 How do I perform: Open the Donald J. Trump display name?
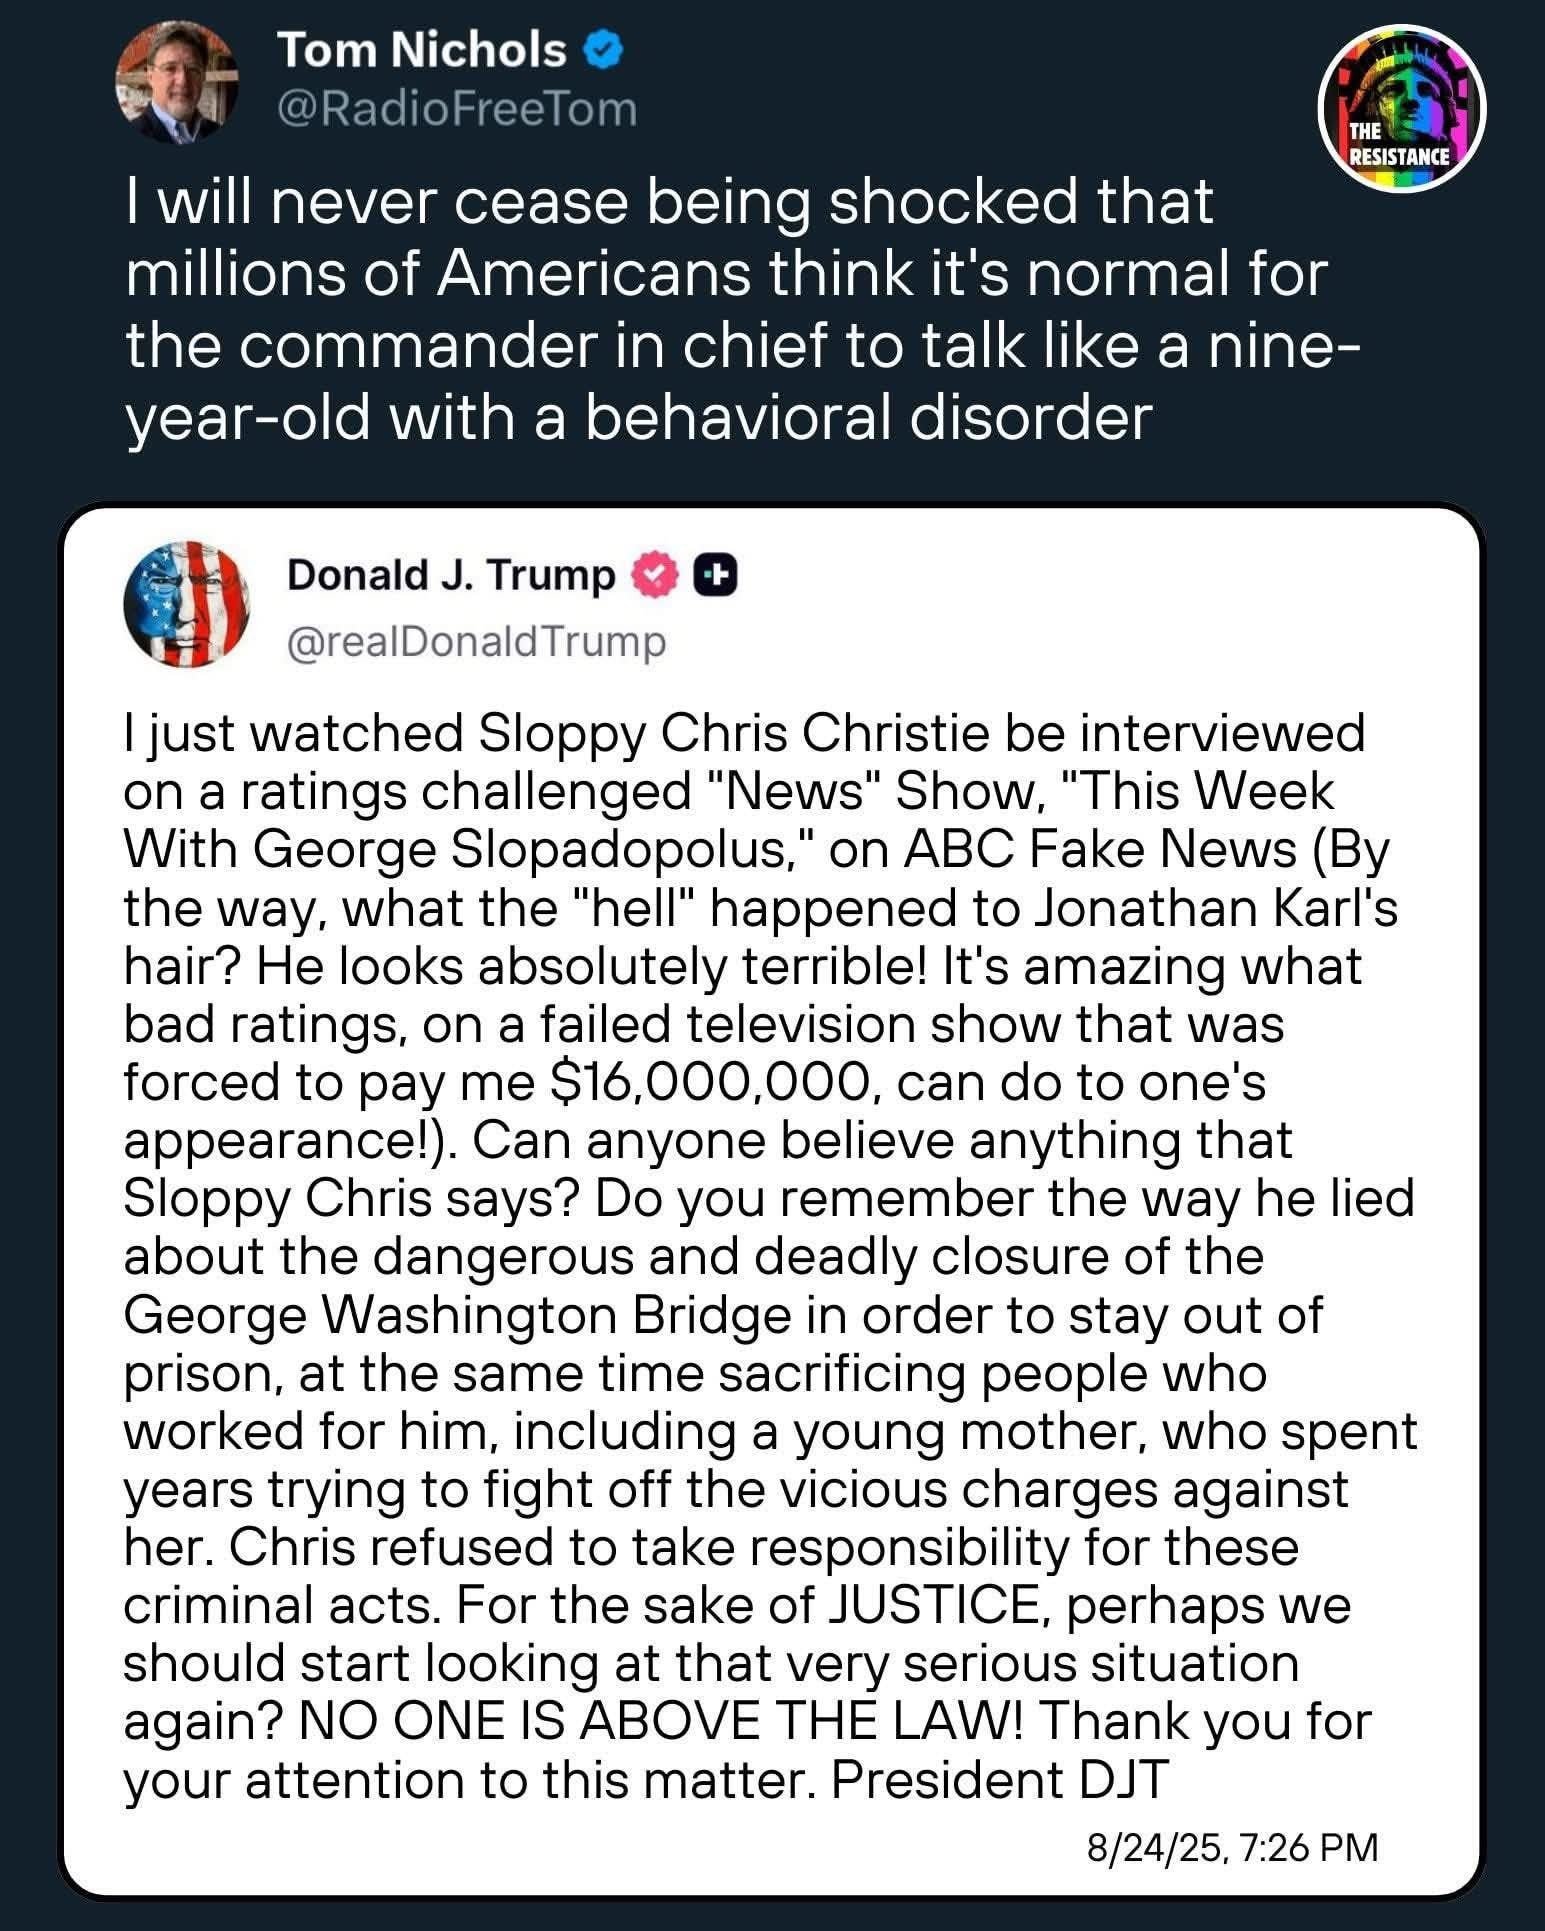450,575
